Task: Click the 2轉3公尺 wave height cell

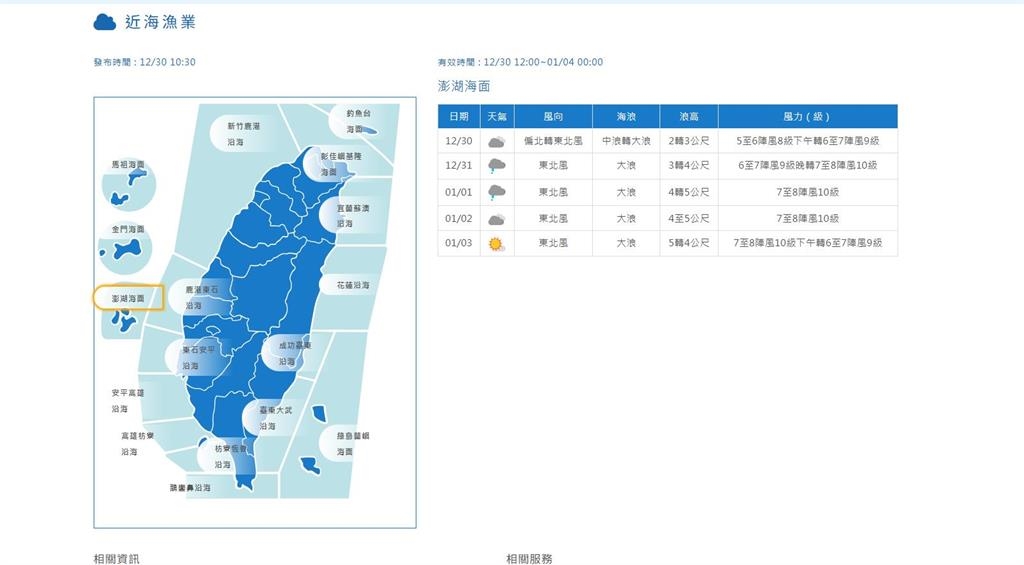Action: (x=689, y=140)
